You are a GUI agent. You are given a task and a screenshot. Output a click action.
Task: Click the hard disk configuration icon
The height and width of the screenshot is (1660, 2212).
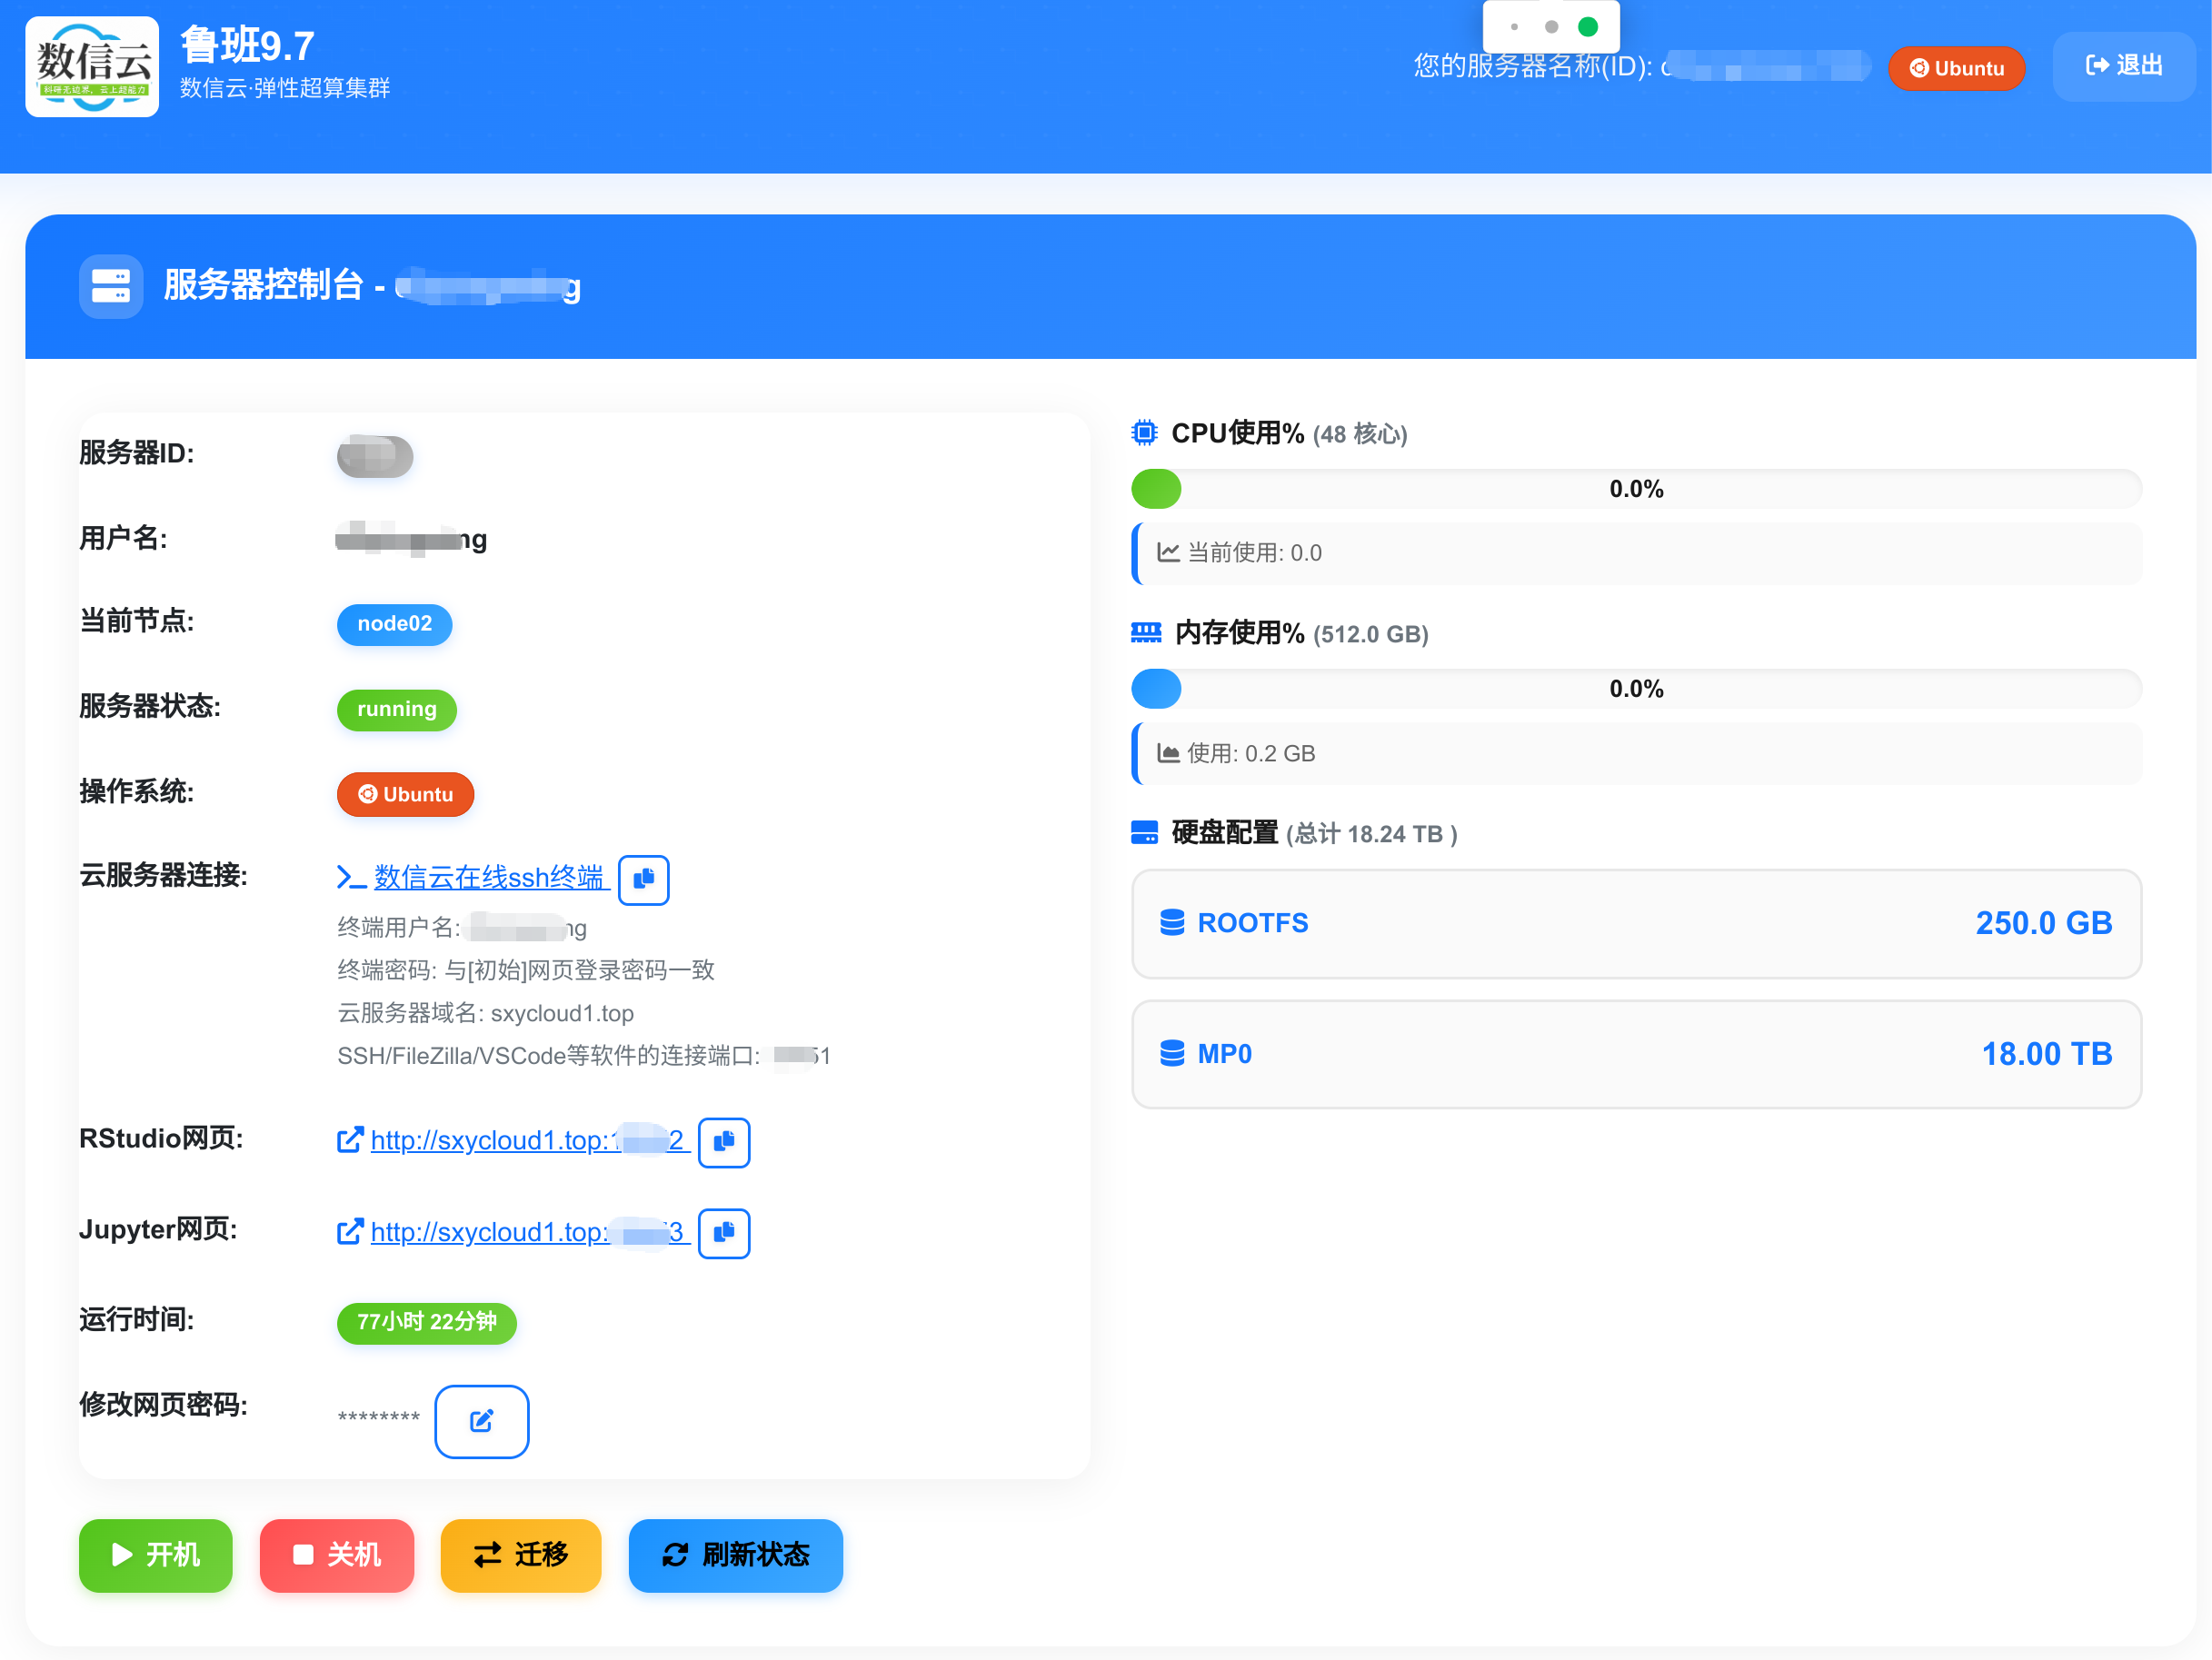point(1144,833)
